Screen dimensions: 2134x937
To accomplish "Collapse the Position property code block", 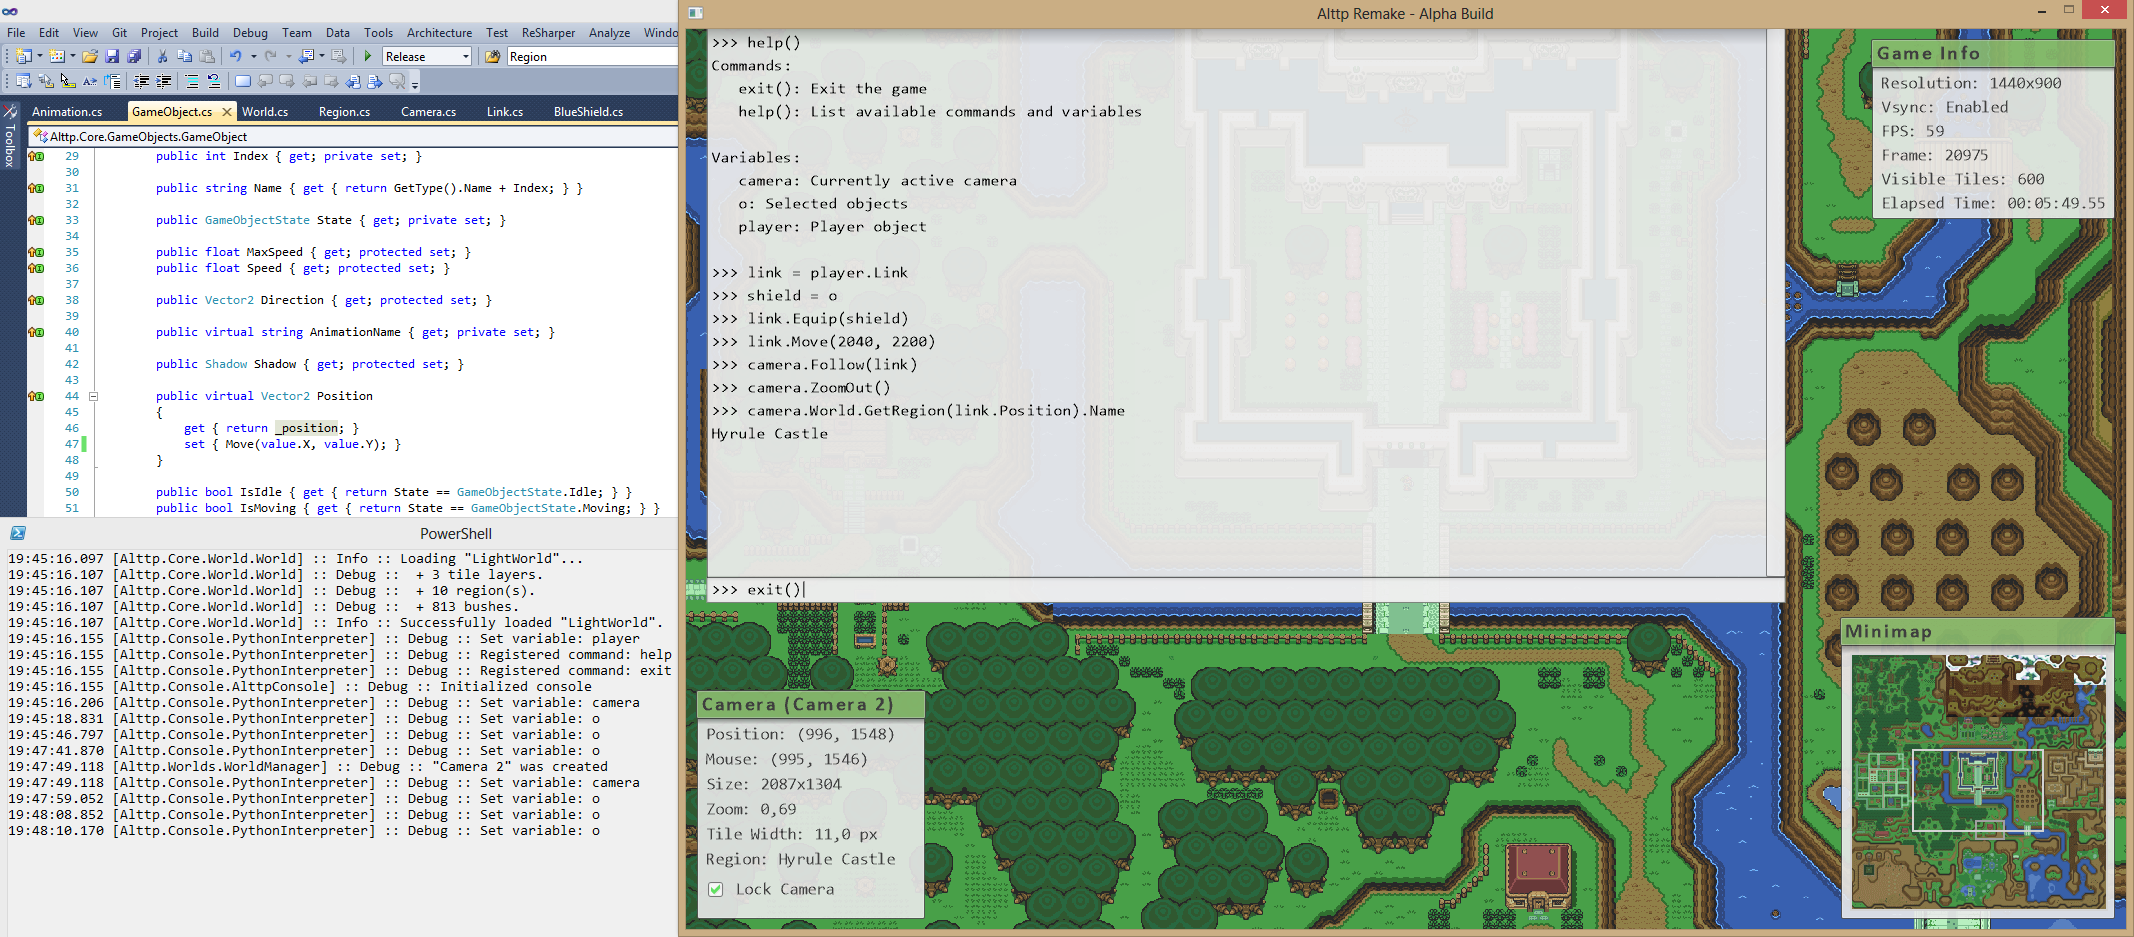I will click(94, 396).
